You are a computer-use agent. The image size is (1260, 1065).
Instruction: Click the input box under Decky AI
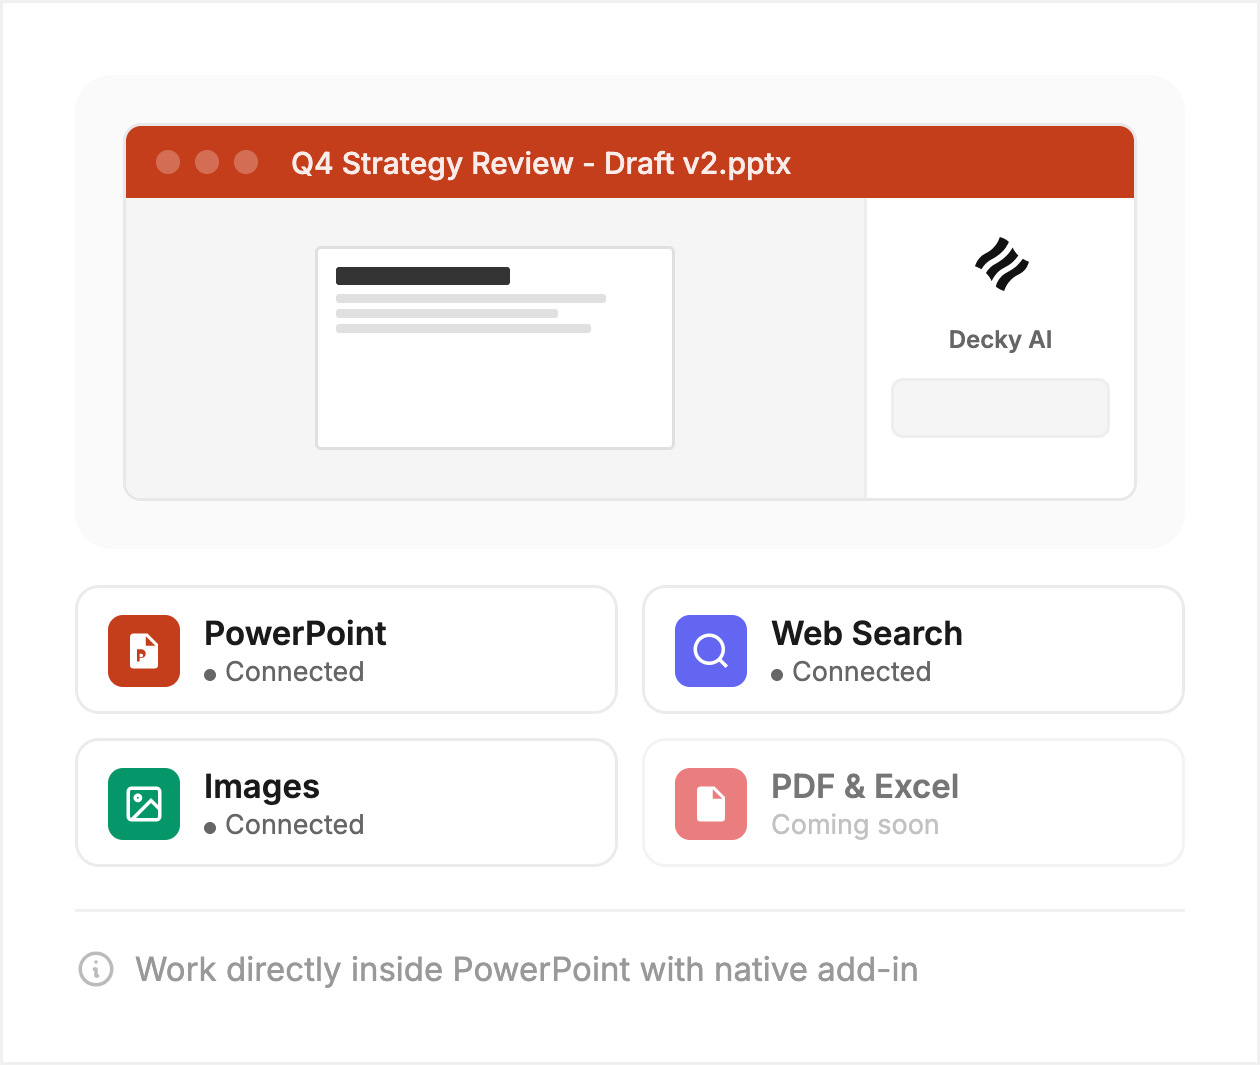[1000, 408]
